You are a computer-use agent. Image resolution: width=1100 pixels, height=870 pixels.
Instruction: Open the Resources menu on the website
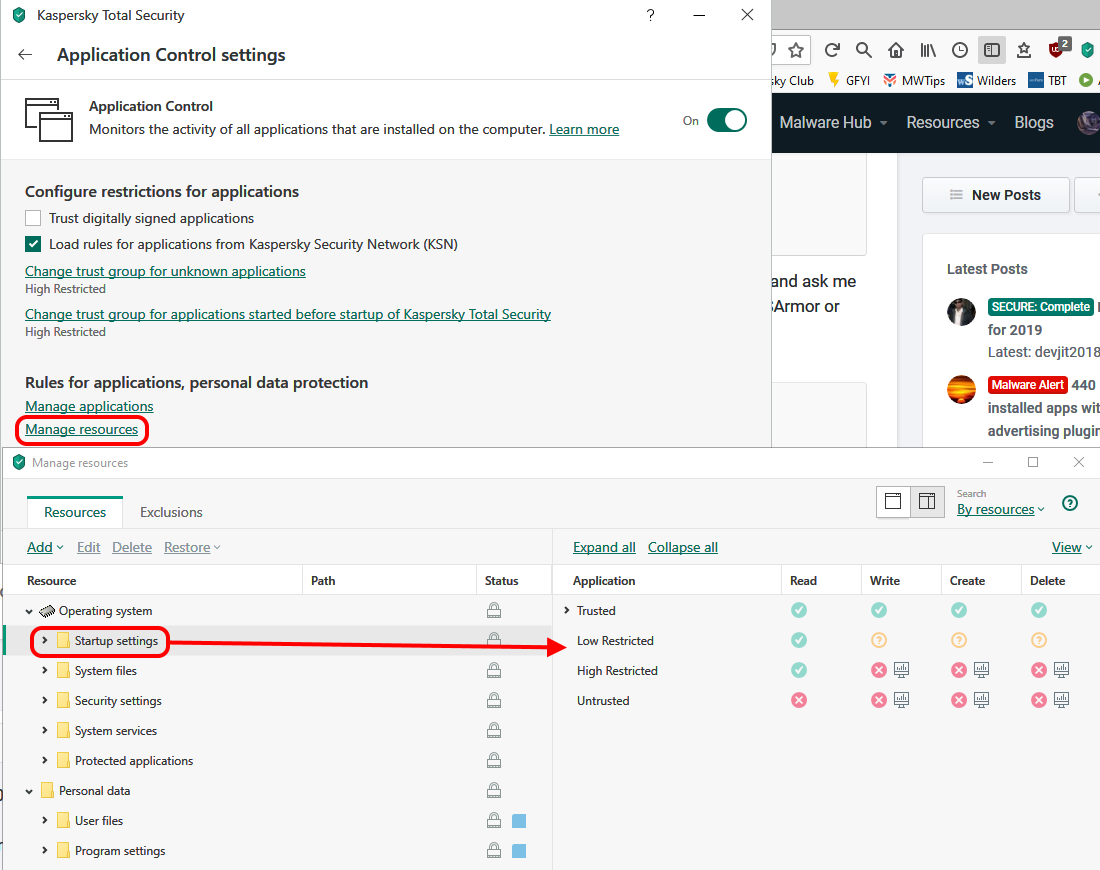point(951,122)
